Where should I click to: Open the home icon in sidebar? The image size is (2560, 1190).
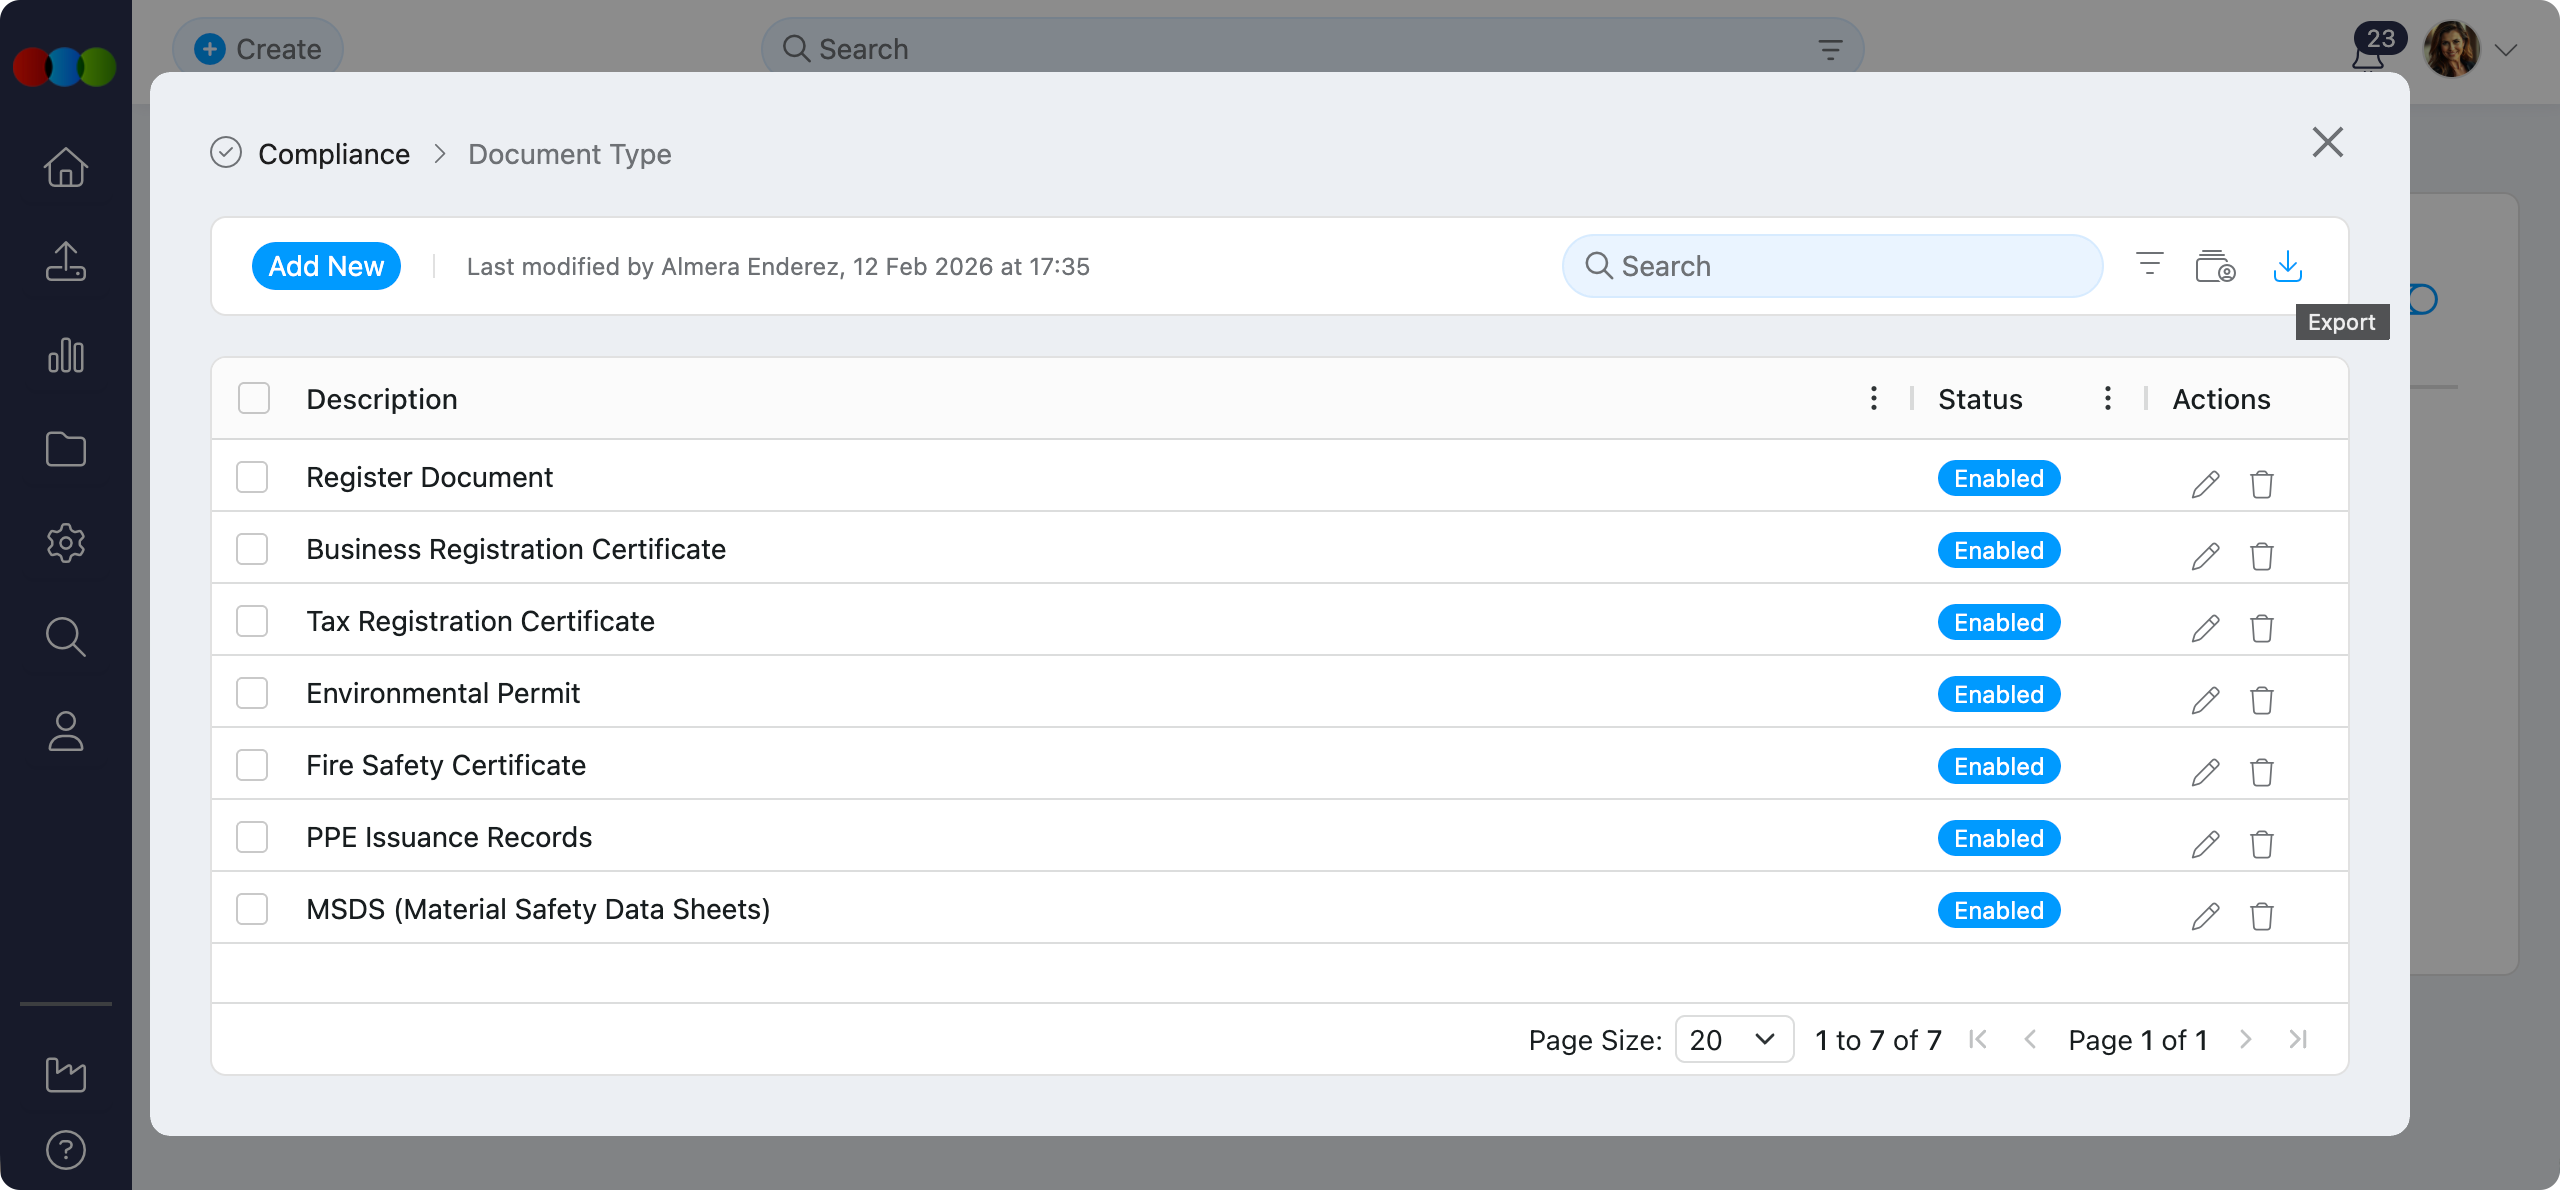click(66, 168)
